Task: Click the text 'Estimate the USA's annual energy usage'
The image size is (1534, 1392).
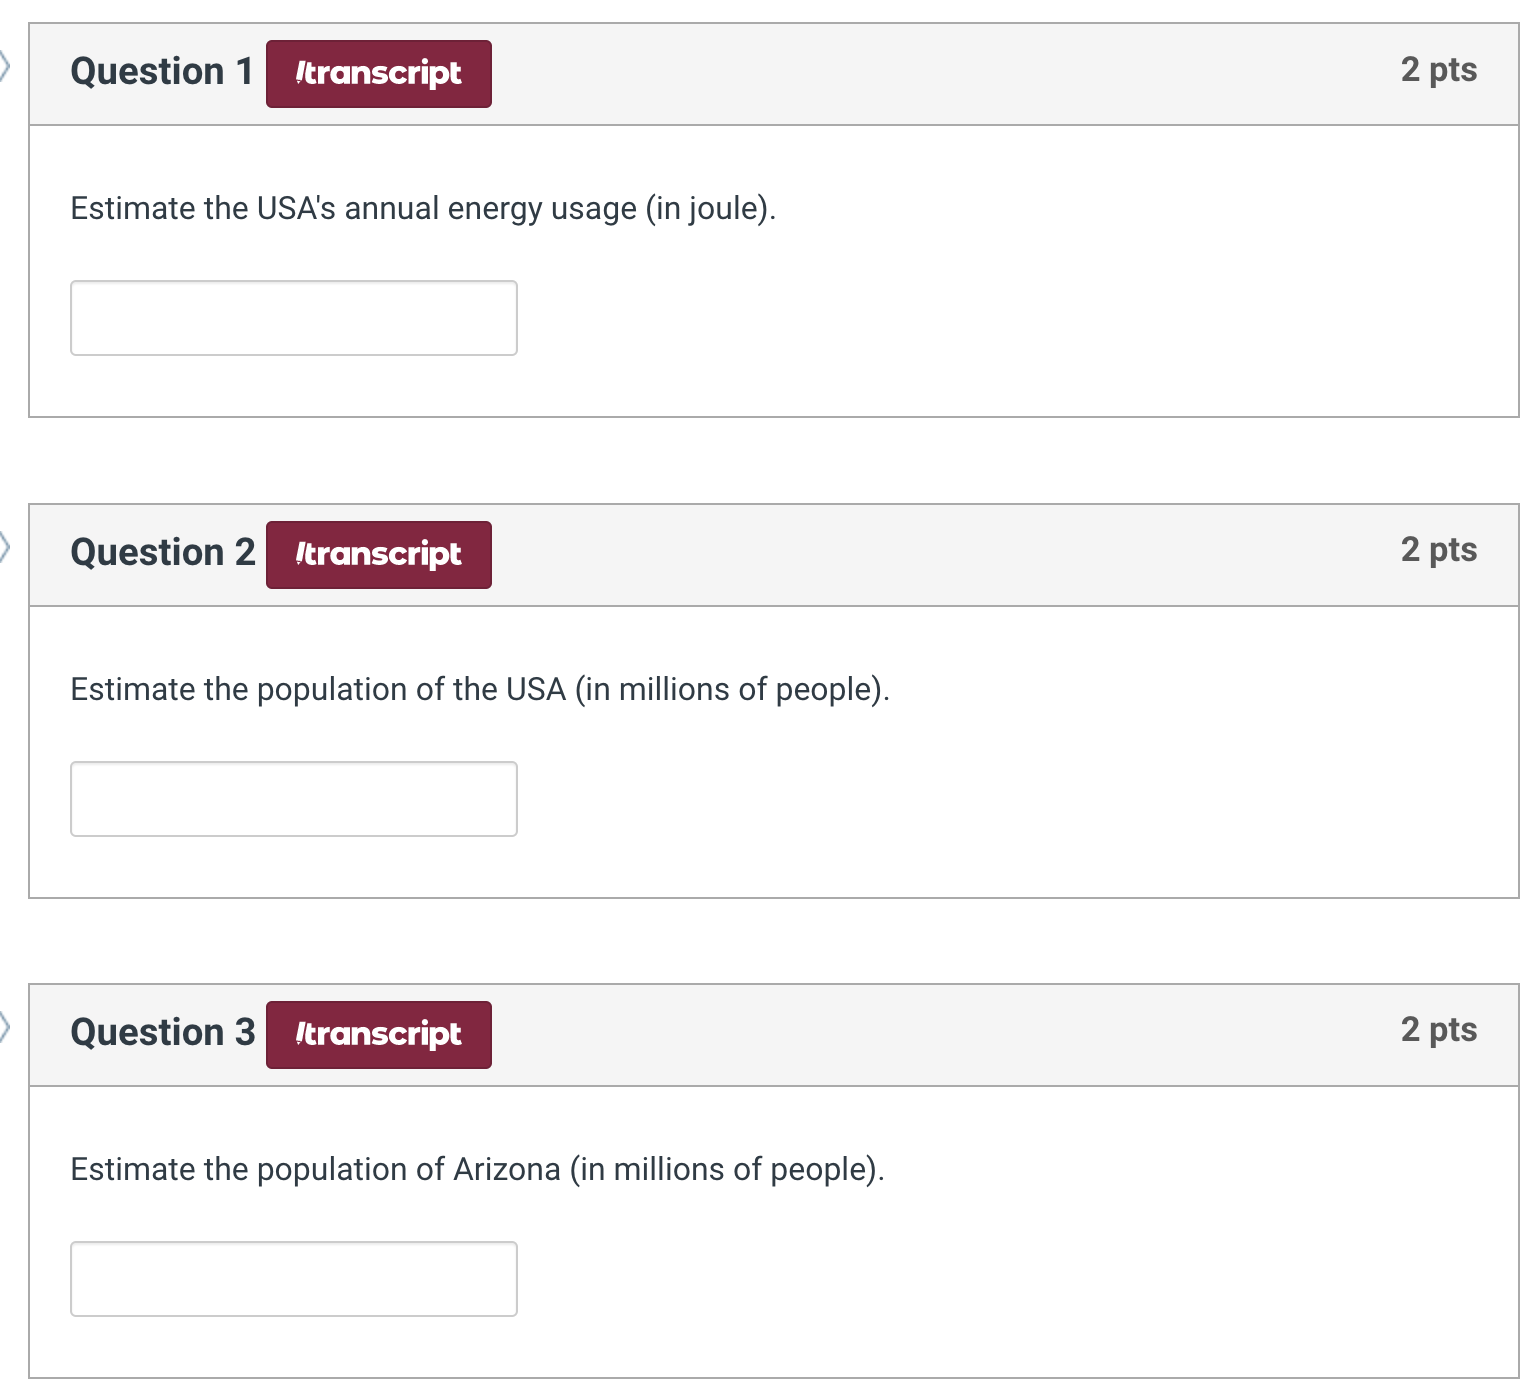Action: (353, 209)
